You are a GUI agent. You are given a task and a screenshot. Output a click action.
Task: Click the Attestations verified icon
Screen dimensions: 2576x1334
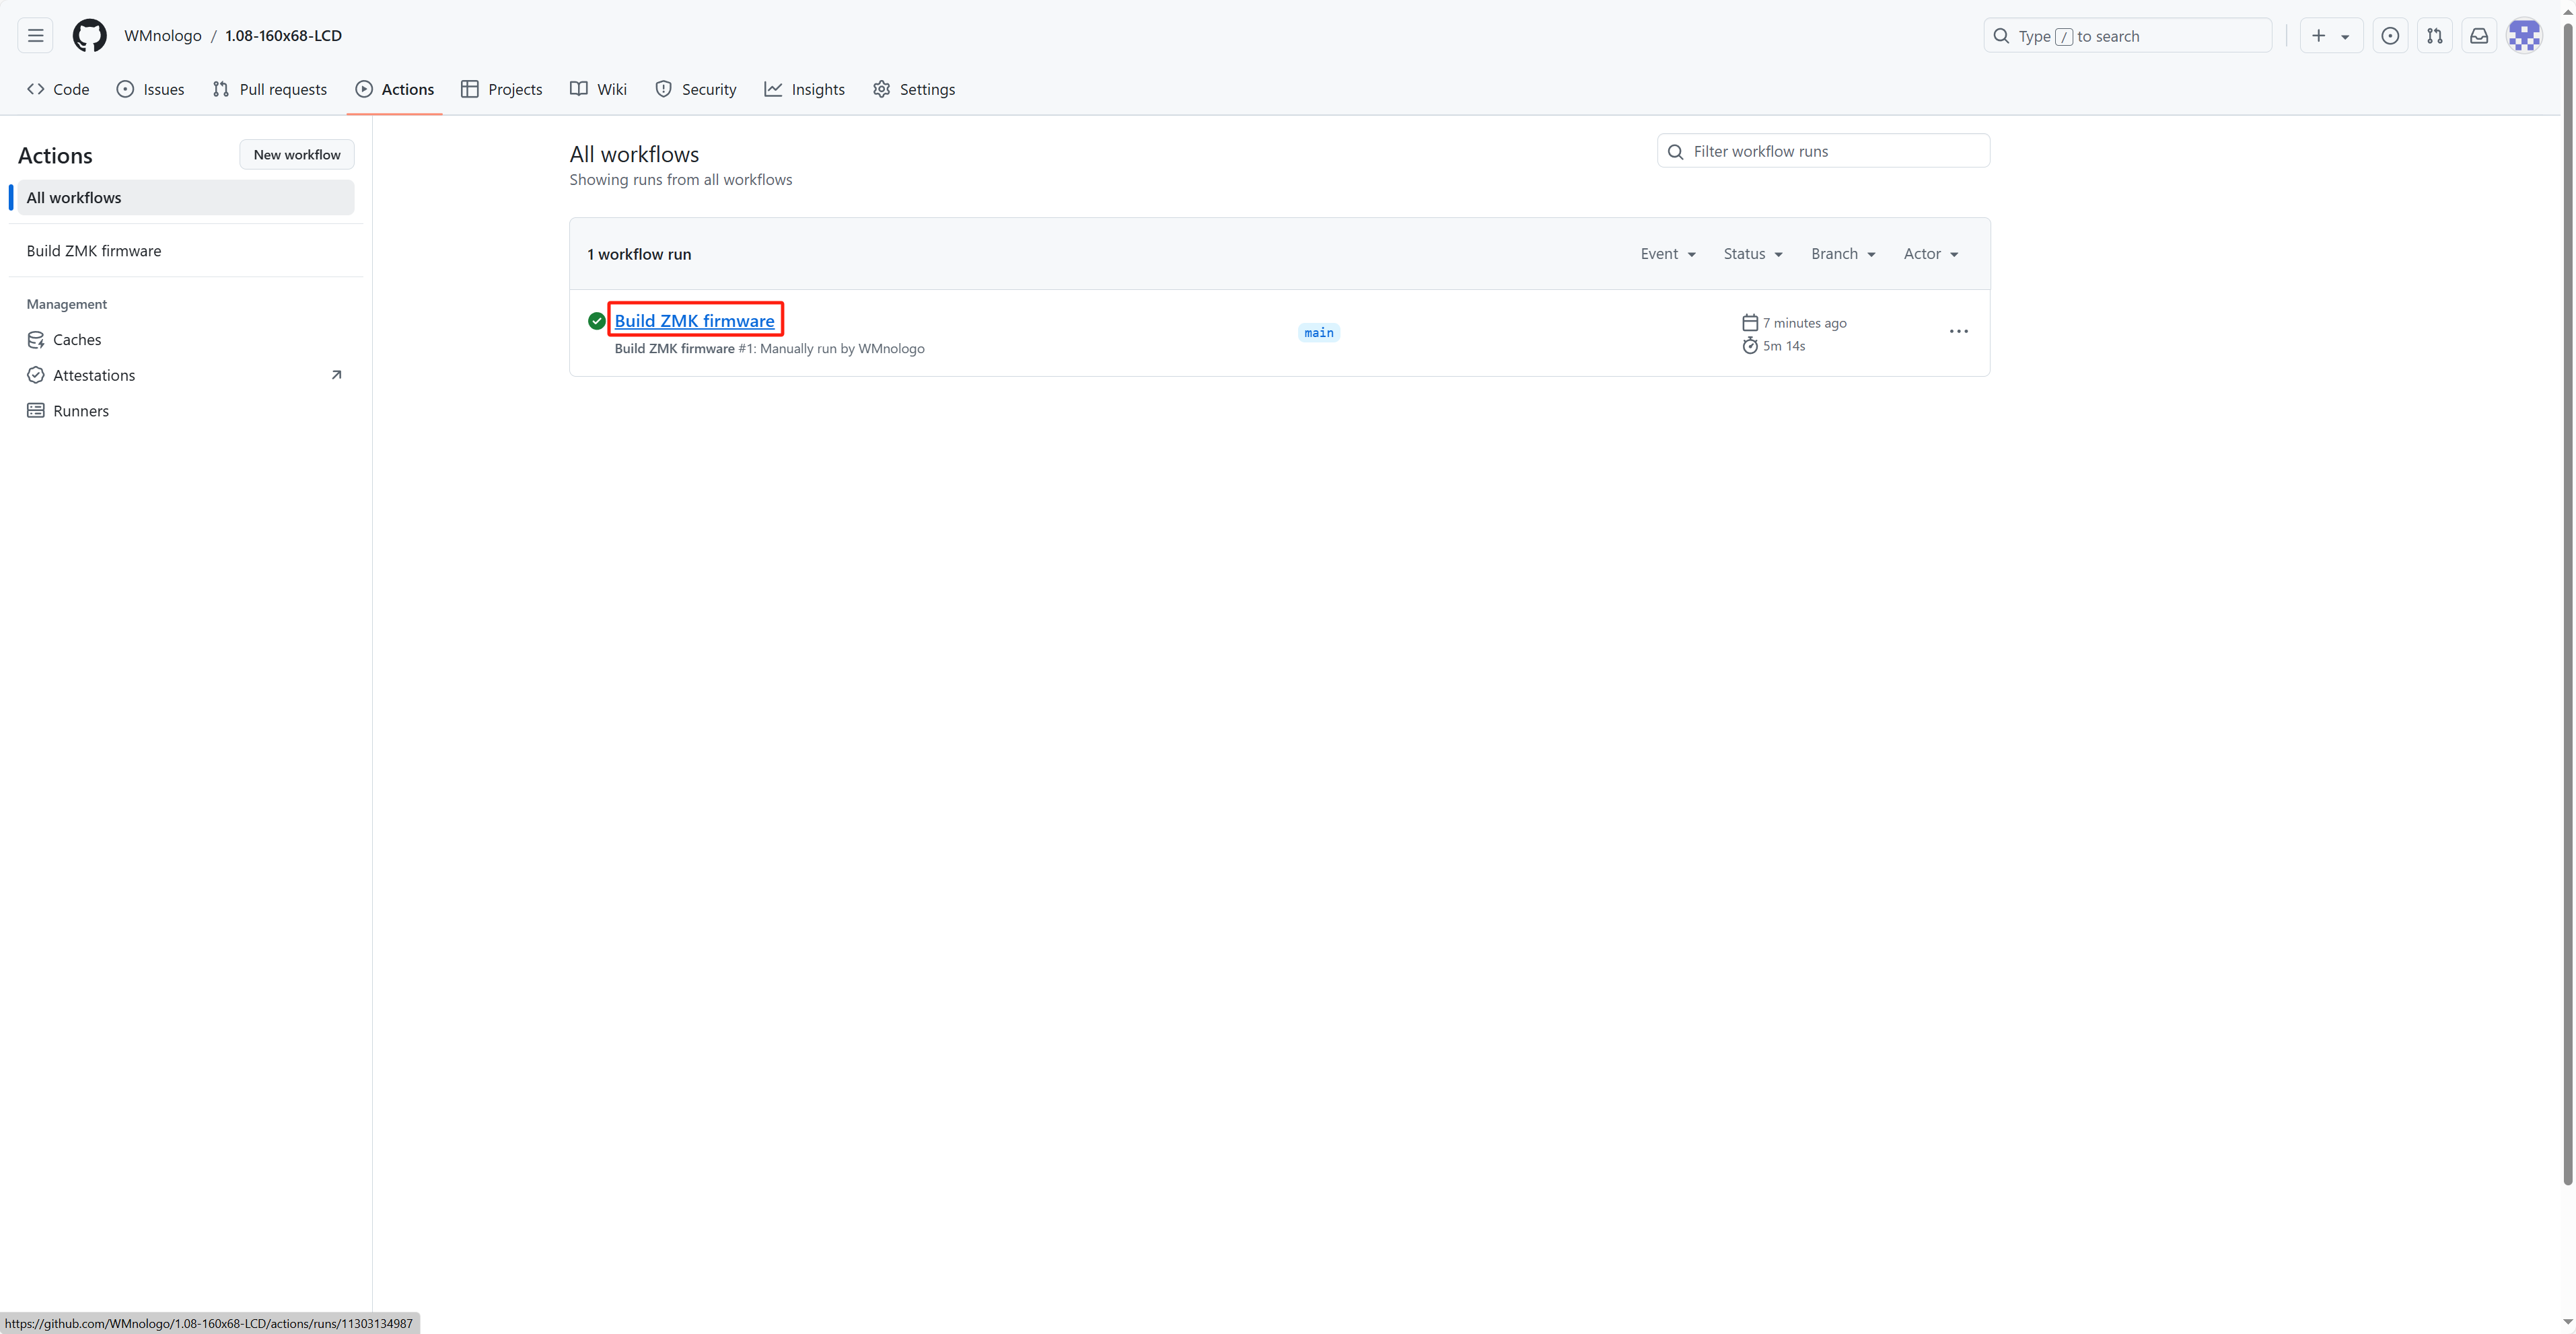(x=36, y=375)
